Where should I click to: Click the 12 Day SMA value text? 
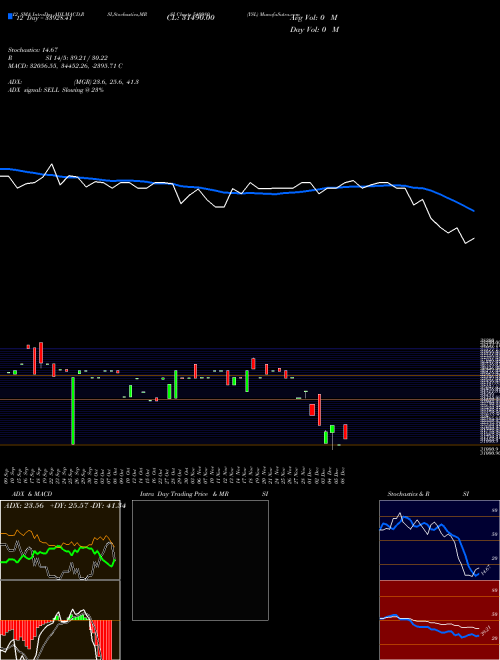44,18
